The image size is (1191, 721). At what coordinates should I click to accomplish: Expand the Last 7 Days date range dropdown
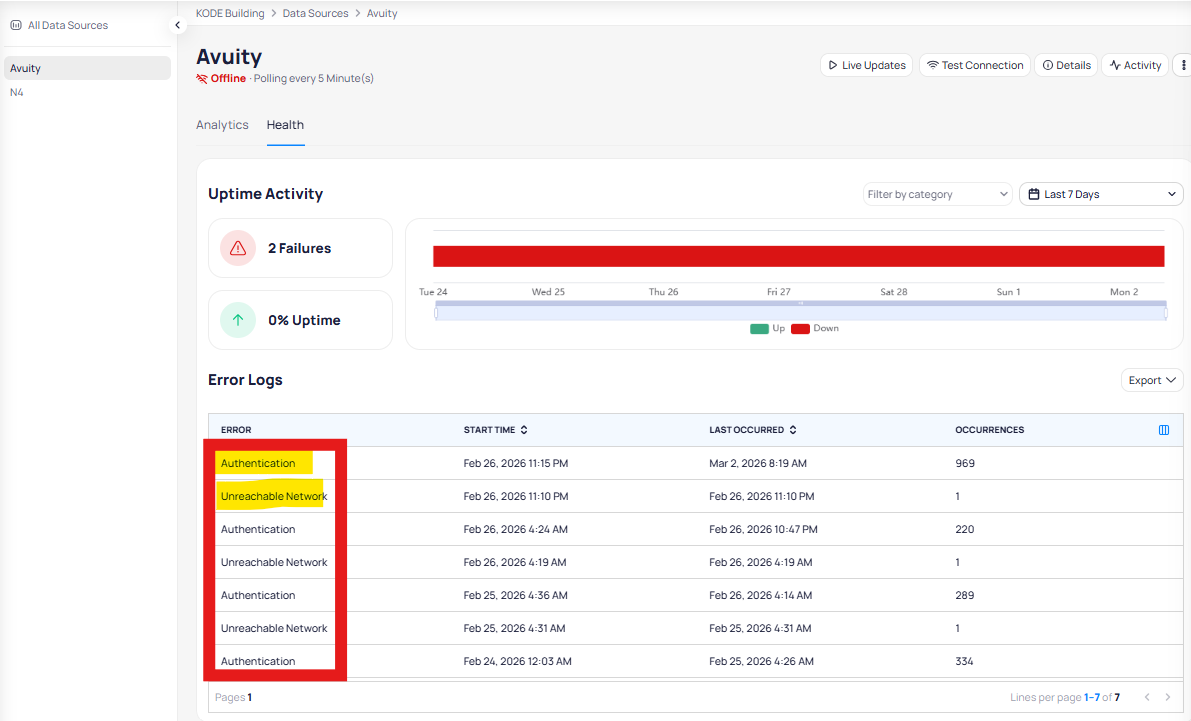[1101, 194]
